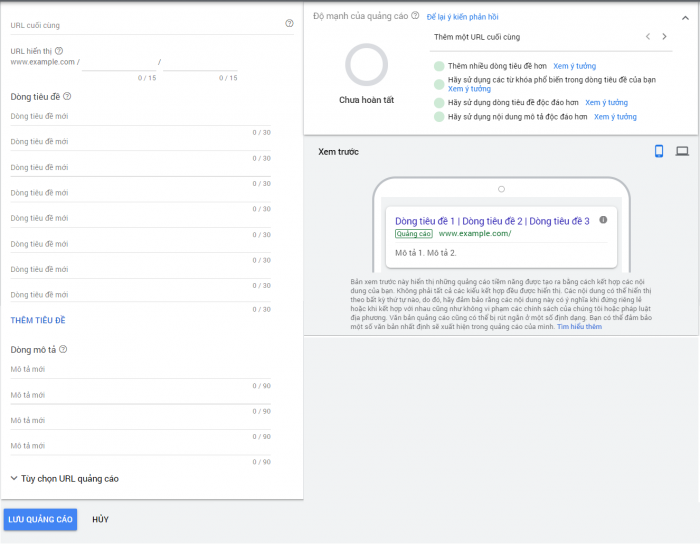Click help icon beside Dòng mô tả heading
This screenshot has width=700, height=544.
pos(63,349)
